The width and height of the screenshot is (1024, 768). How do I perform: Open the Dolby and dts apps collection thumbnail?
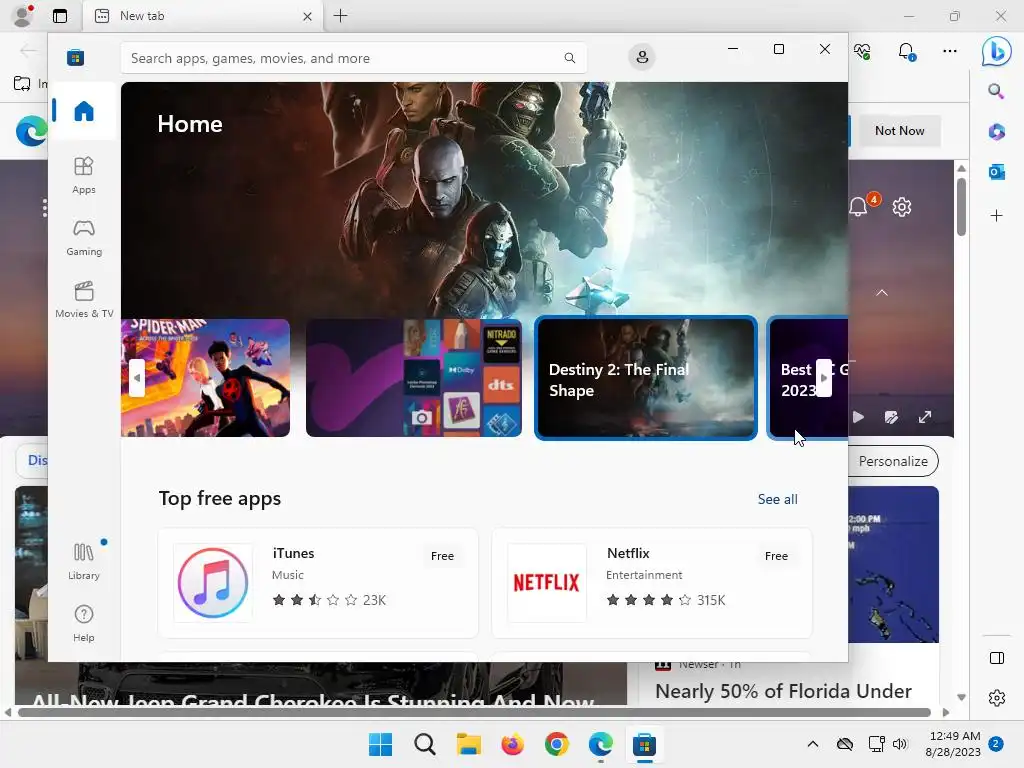click(x=413, y=377)
